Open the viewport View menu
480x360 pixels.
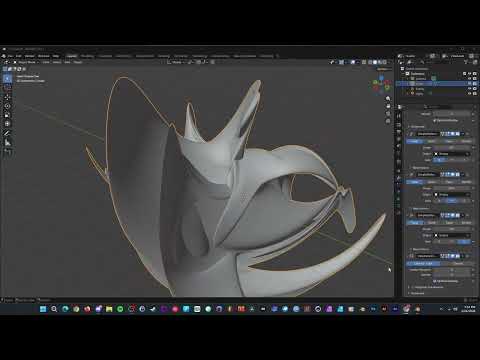click(46, 62)
